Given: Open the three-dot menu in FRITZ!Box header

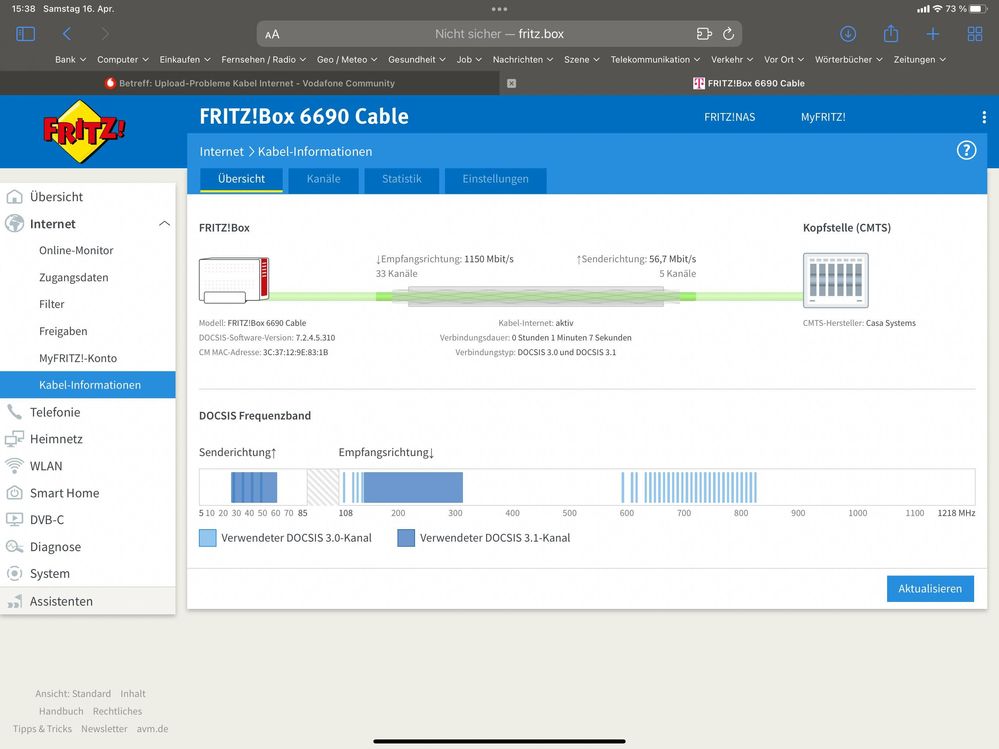Looking at the screenshot, I should (984, 117).
